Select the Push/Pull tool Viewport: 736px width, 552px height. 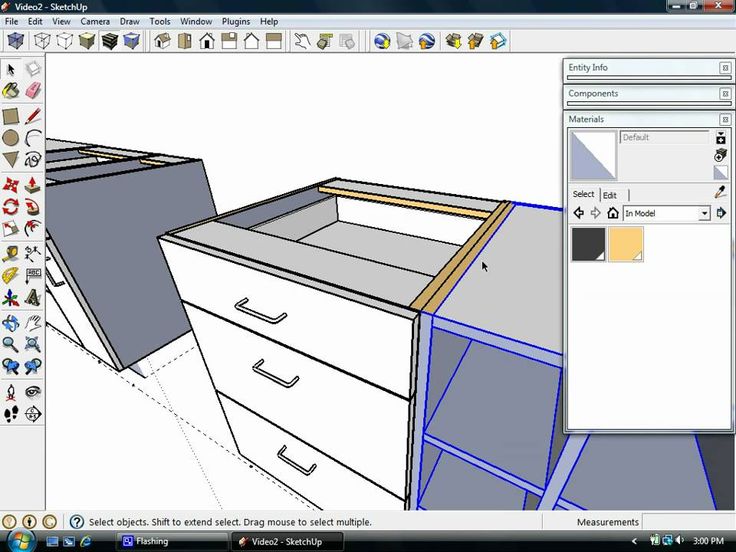(33, 185)
